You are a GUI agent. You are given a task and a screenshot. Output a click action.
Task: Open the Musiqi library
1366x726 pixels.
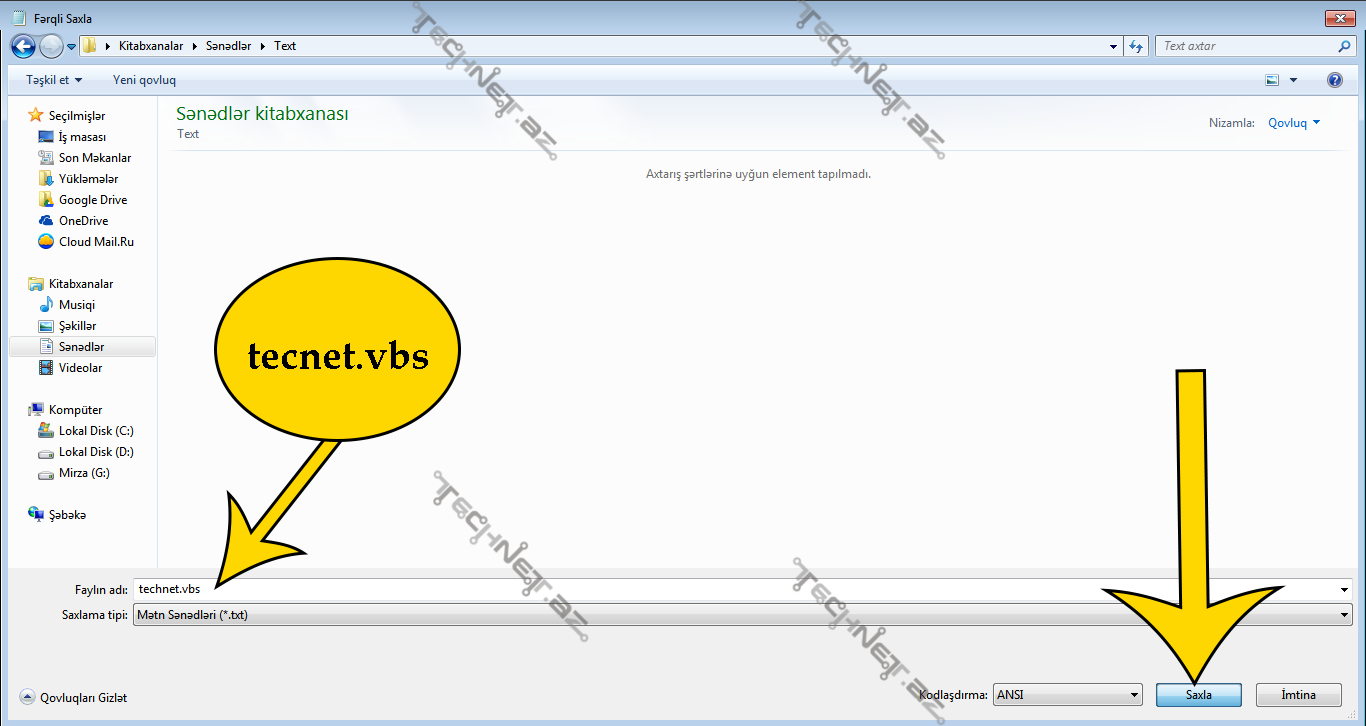(x=76, y=305)
